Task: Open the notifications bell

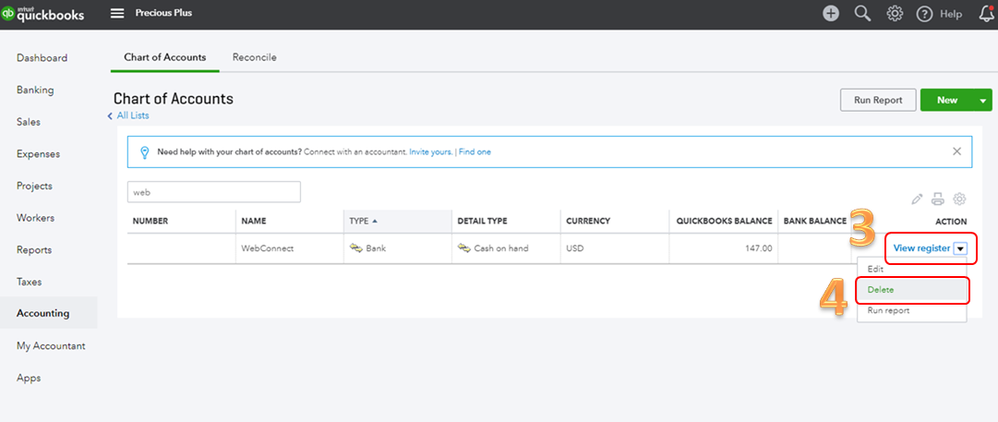Action: click(986, 14)
